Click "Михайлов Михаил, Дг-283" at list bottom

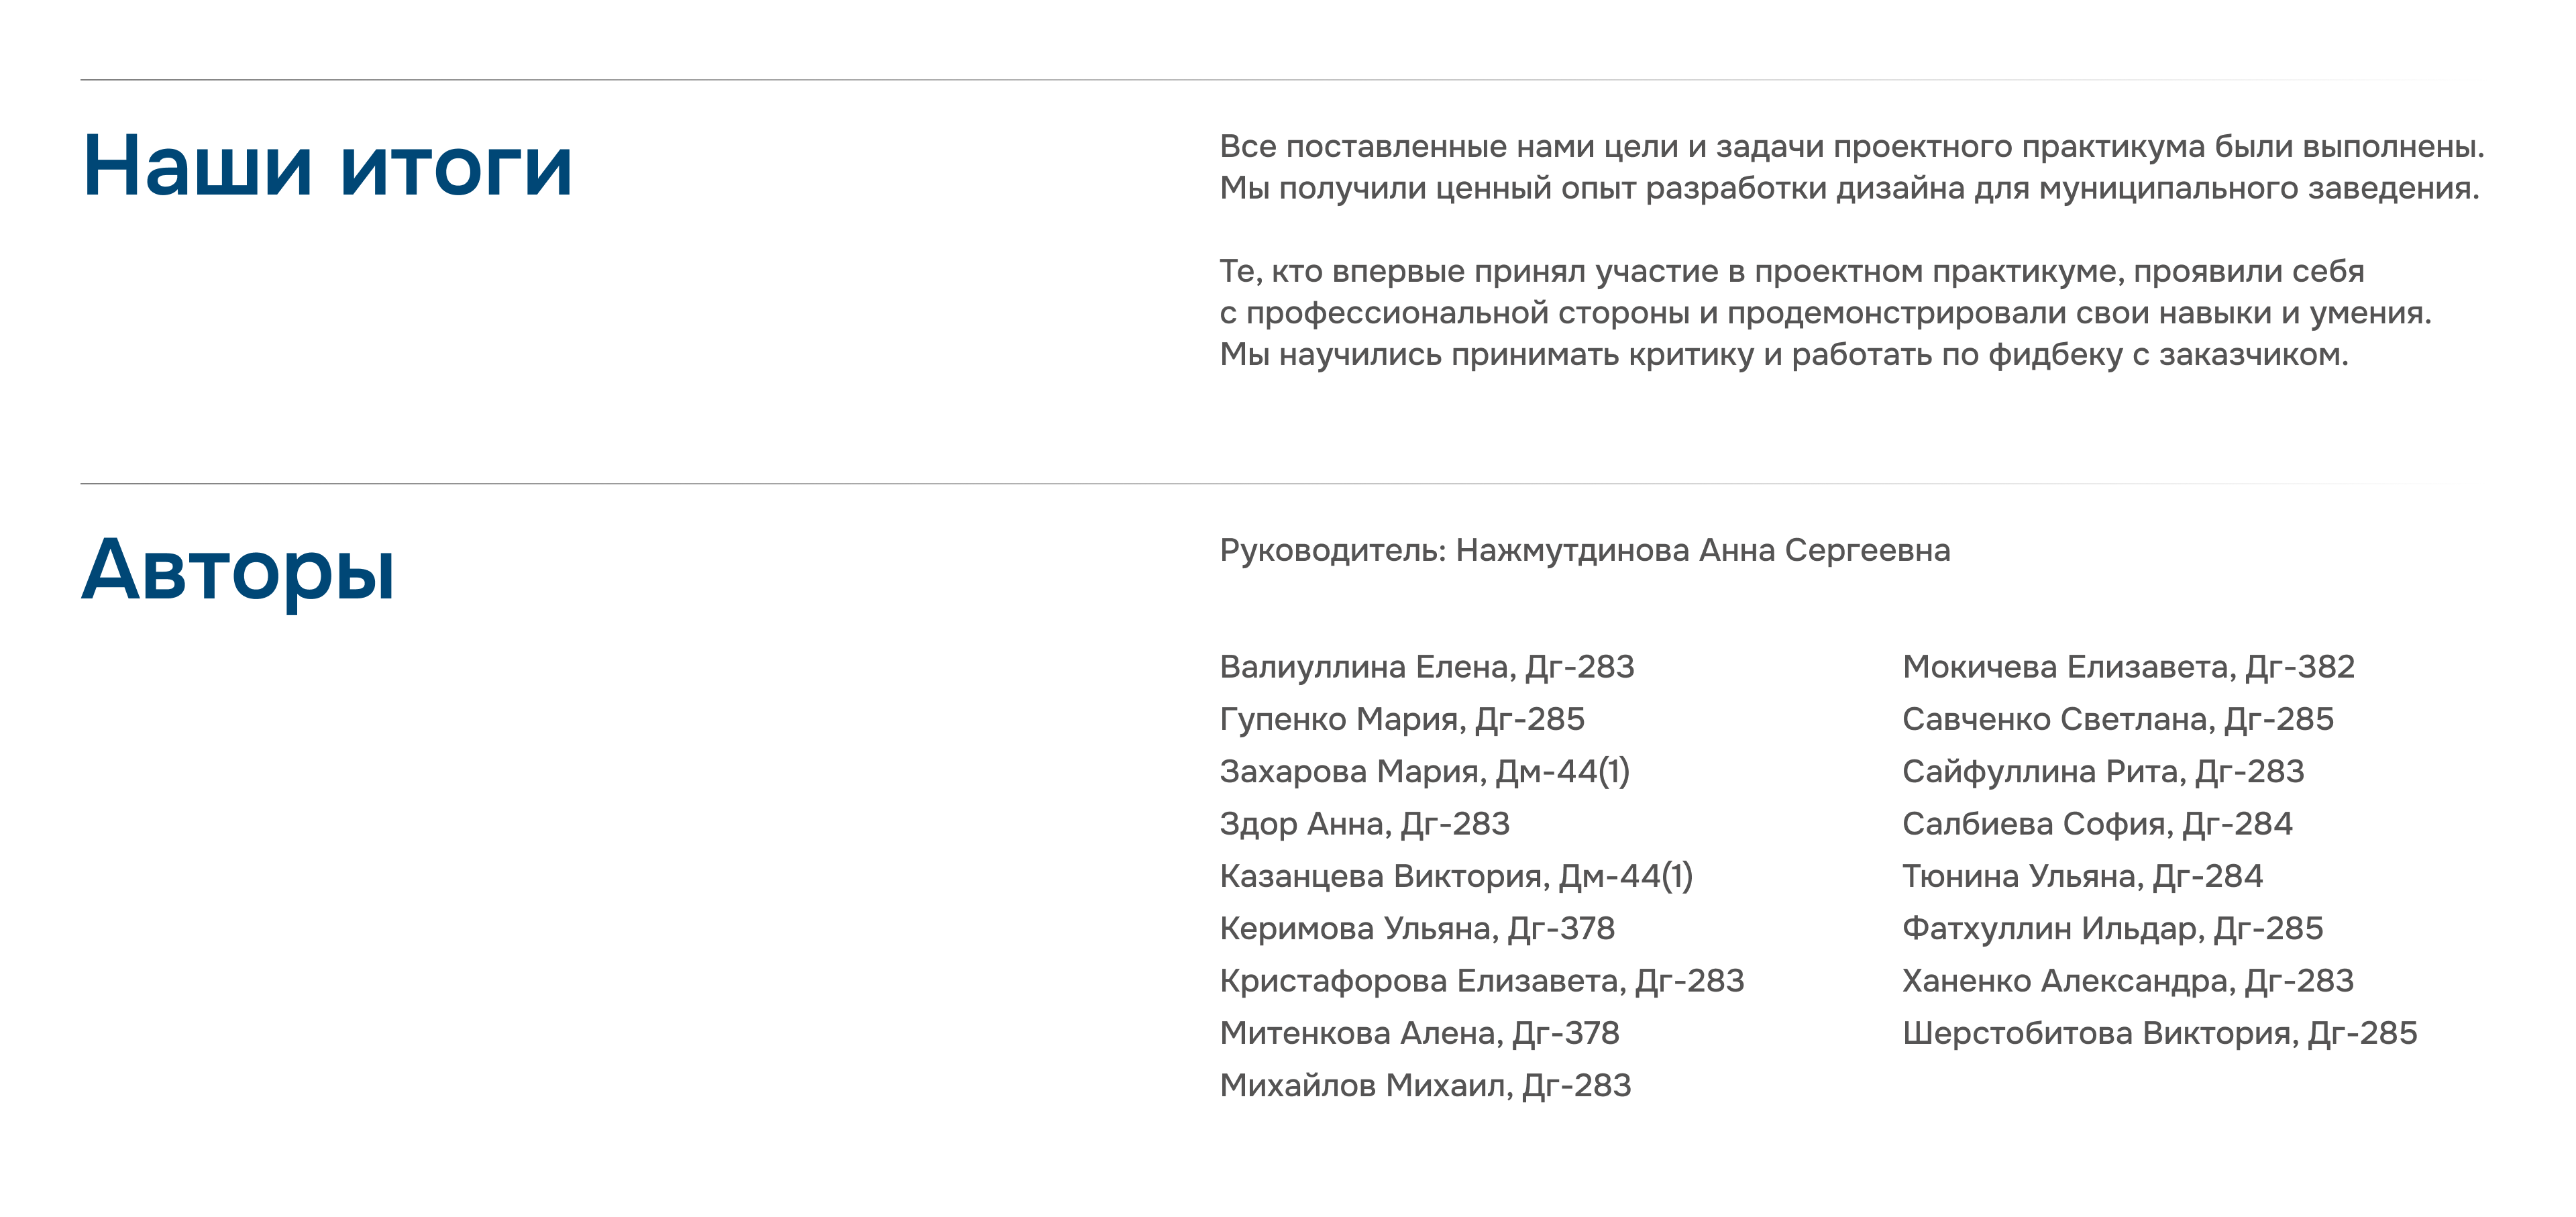coord(1425,1085)
